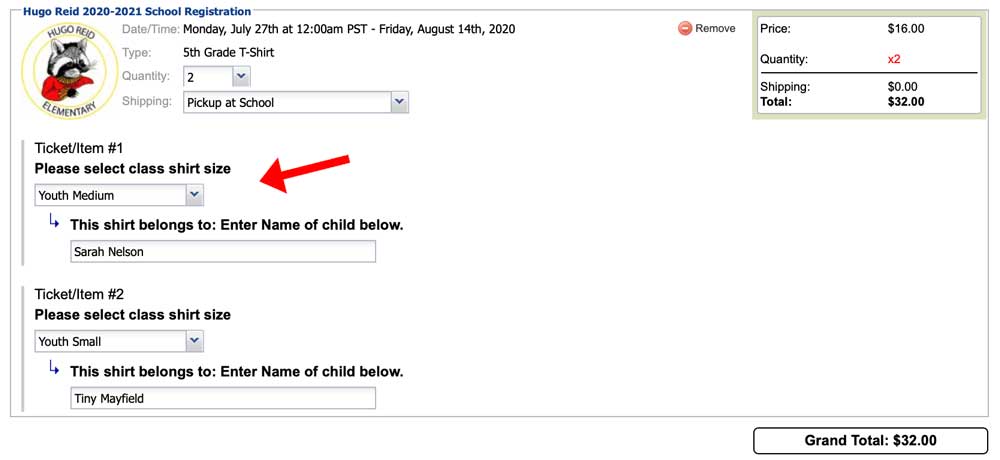Click the Grand Total $32.00 box
Viewport: 1000px width, 460px height.
pyautogui.click(x=871, y=440)
